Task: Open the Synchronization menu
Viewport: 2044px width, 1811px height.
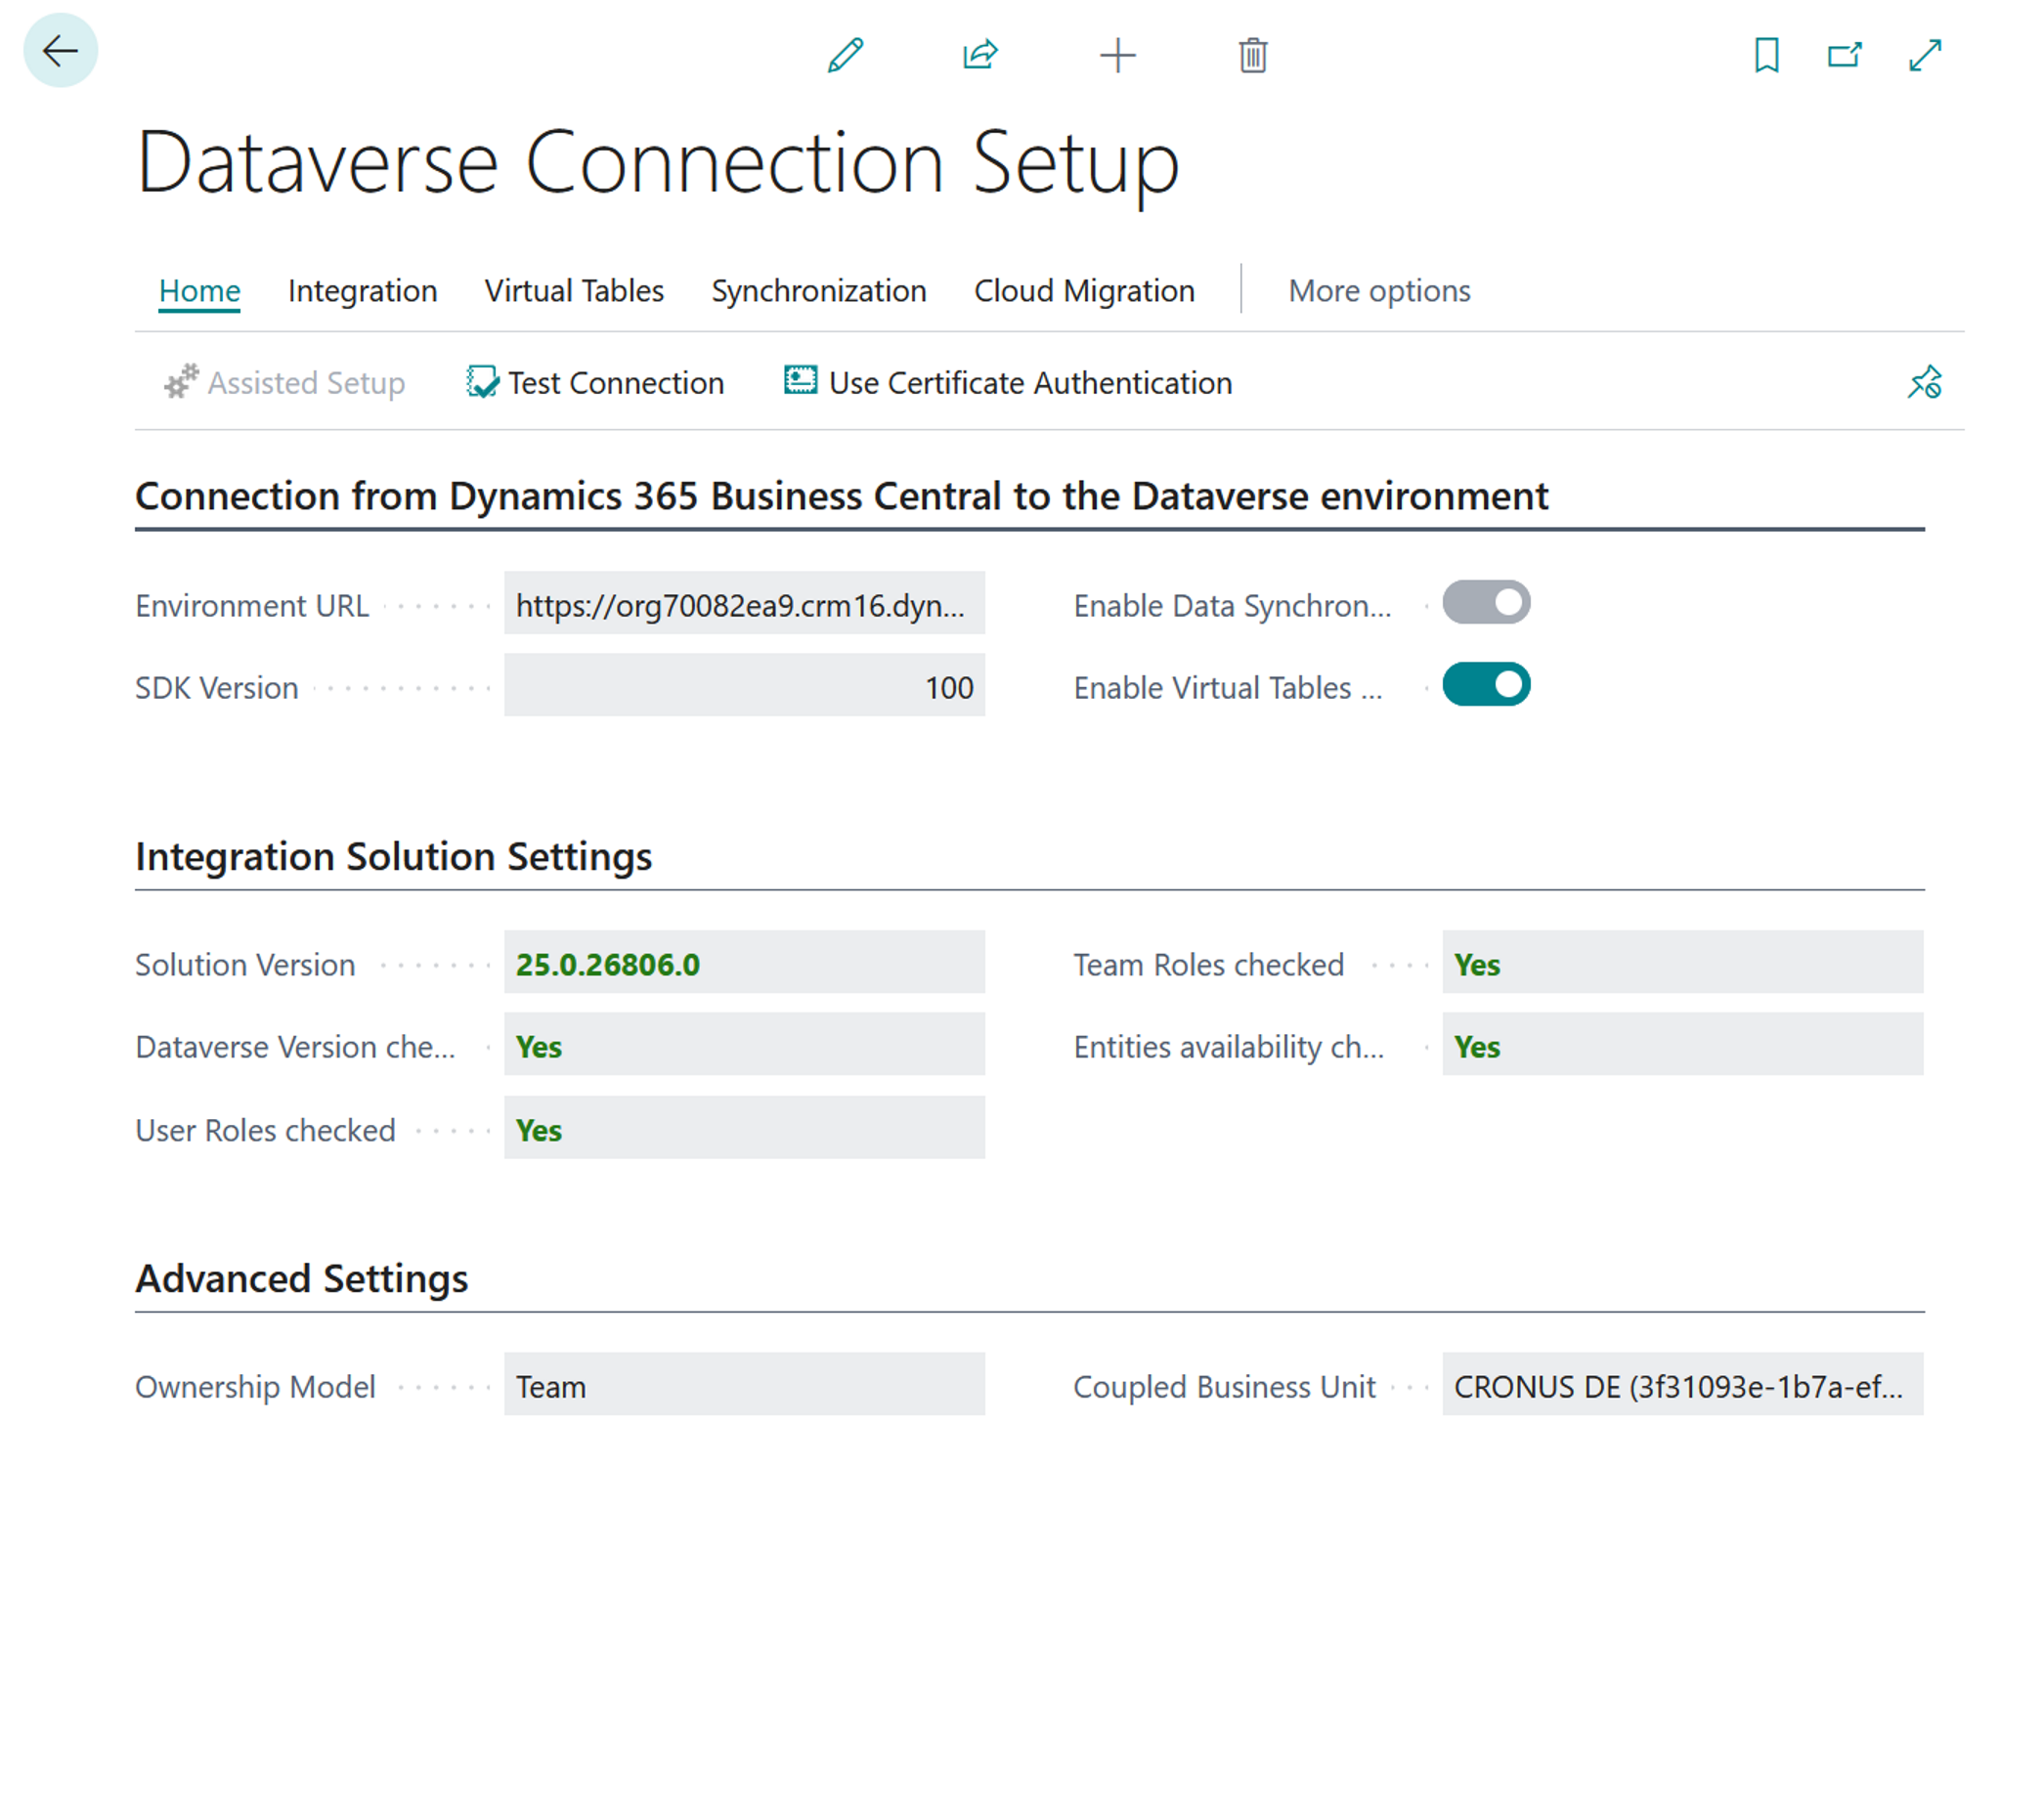Action: (819, 291)
